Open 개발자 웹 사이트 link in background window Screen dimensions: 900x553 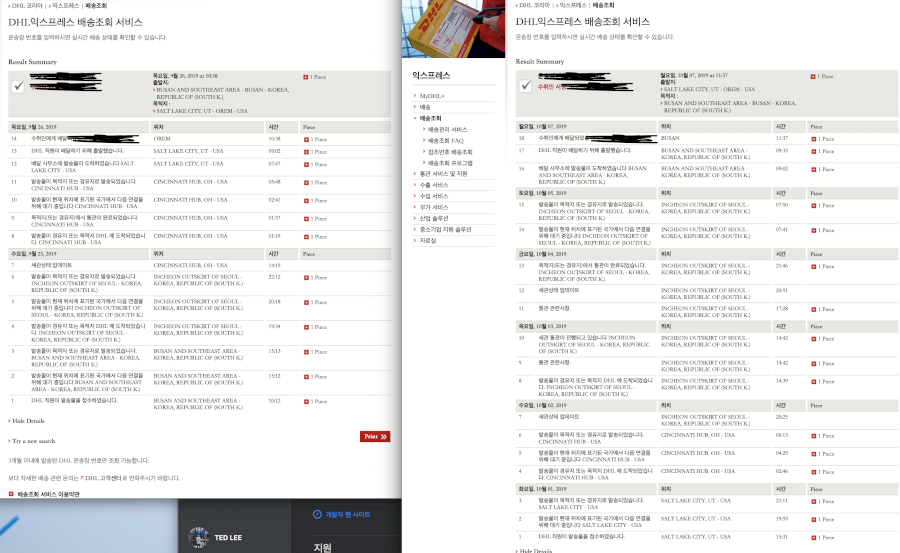[x=348, y=515]
